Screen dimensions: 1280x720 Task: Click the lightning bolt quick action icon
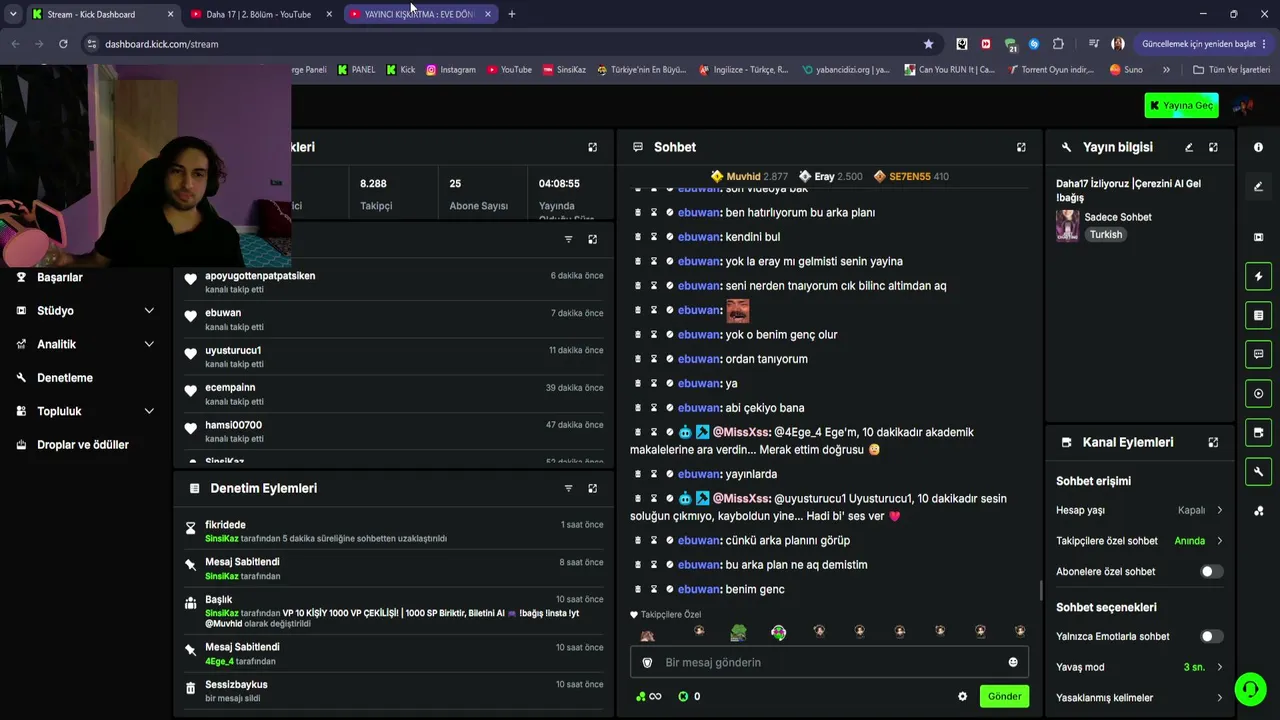(1258, 276)
